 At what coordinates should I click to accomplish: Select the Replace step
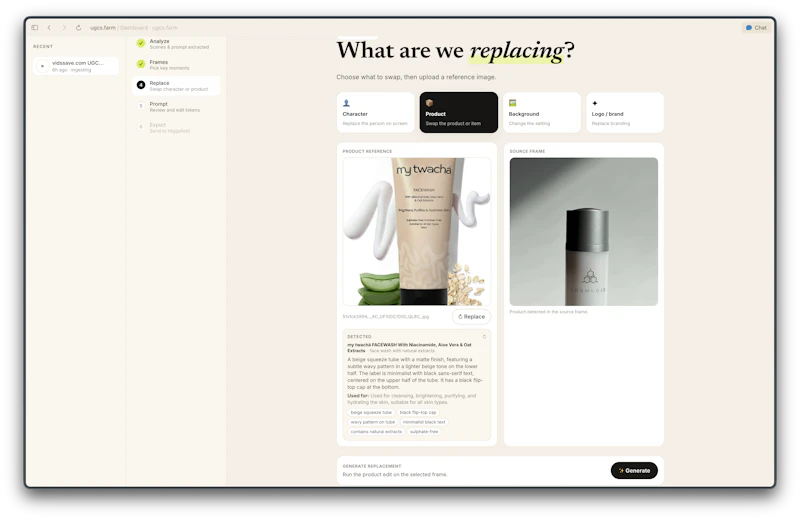click(176, 86)
